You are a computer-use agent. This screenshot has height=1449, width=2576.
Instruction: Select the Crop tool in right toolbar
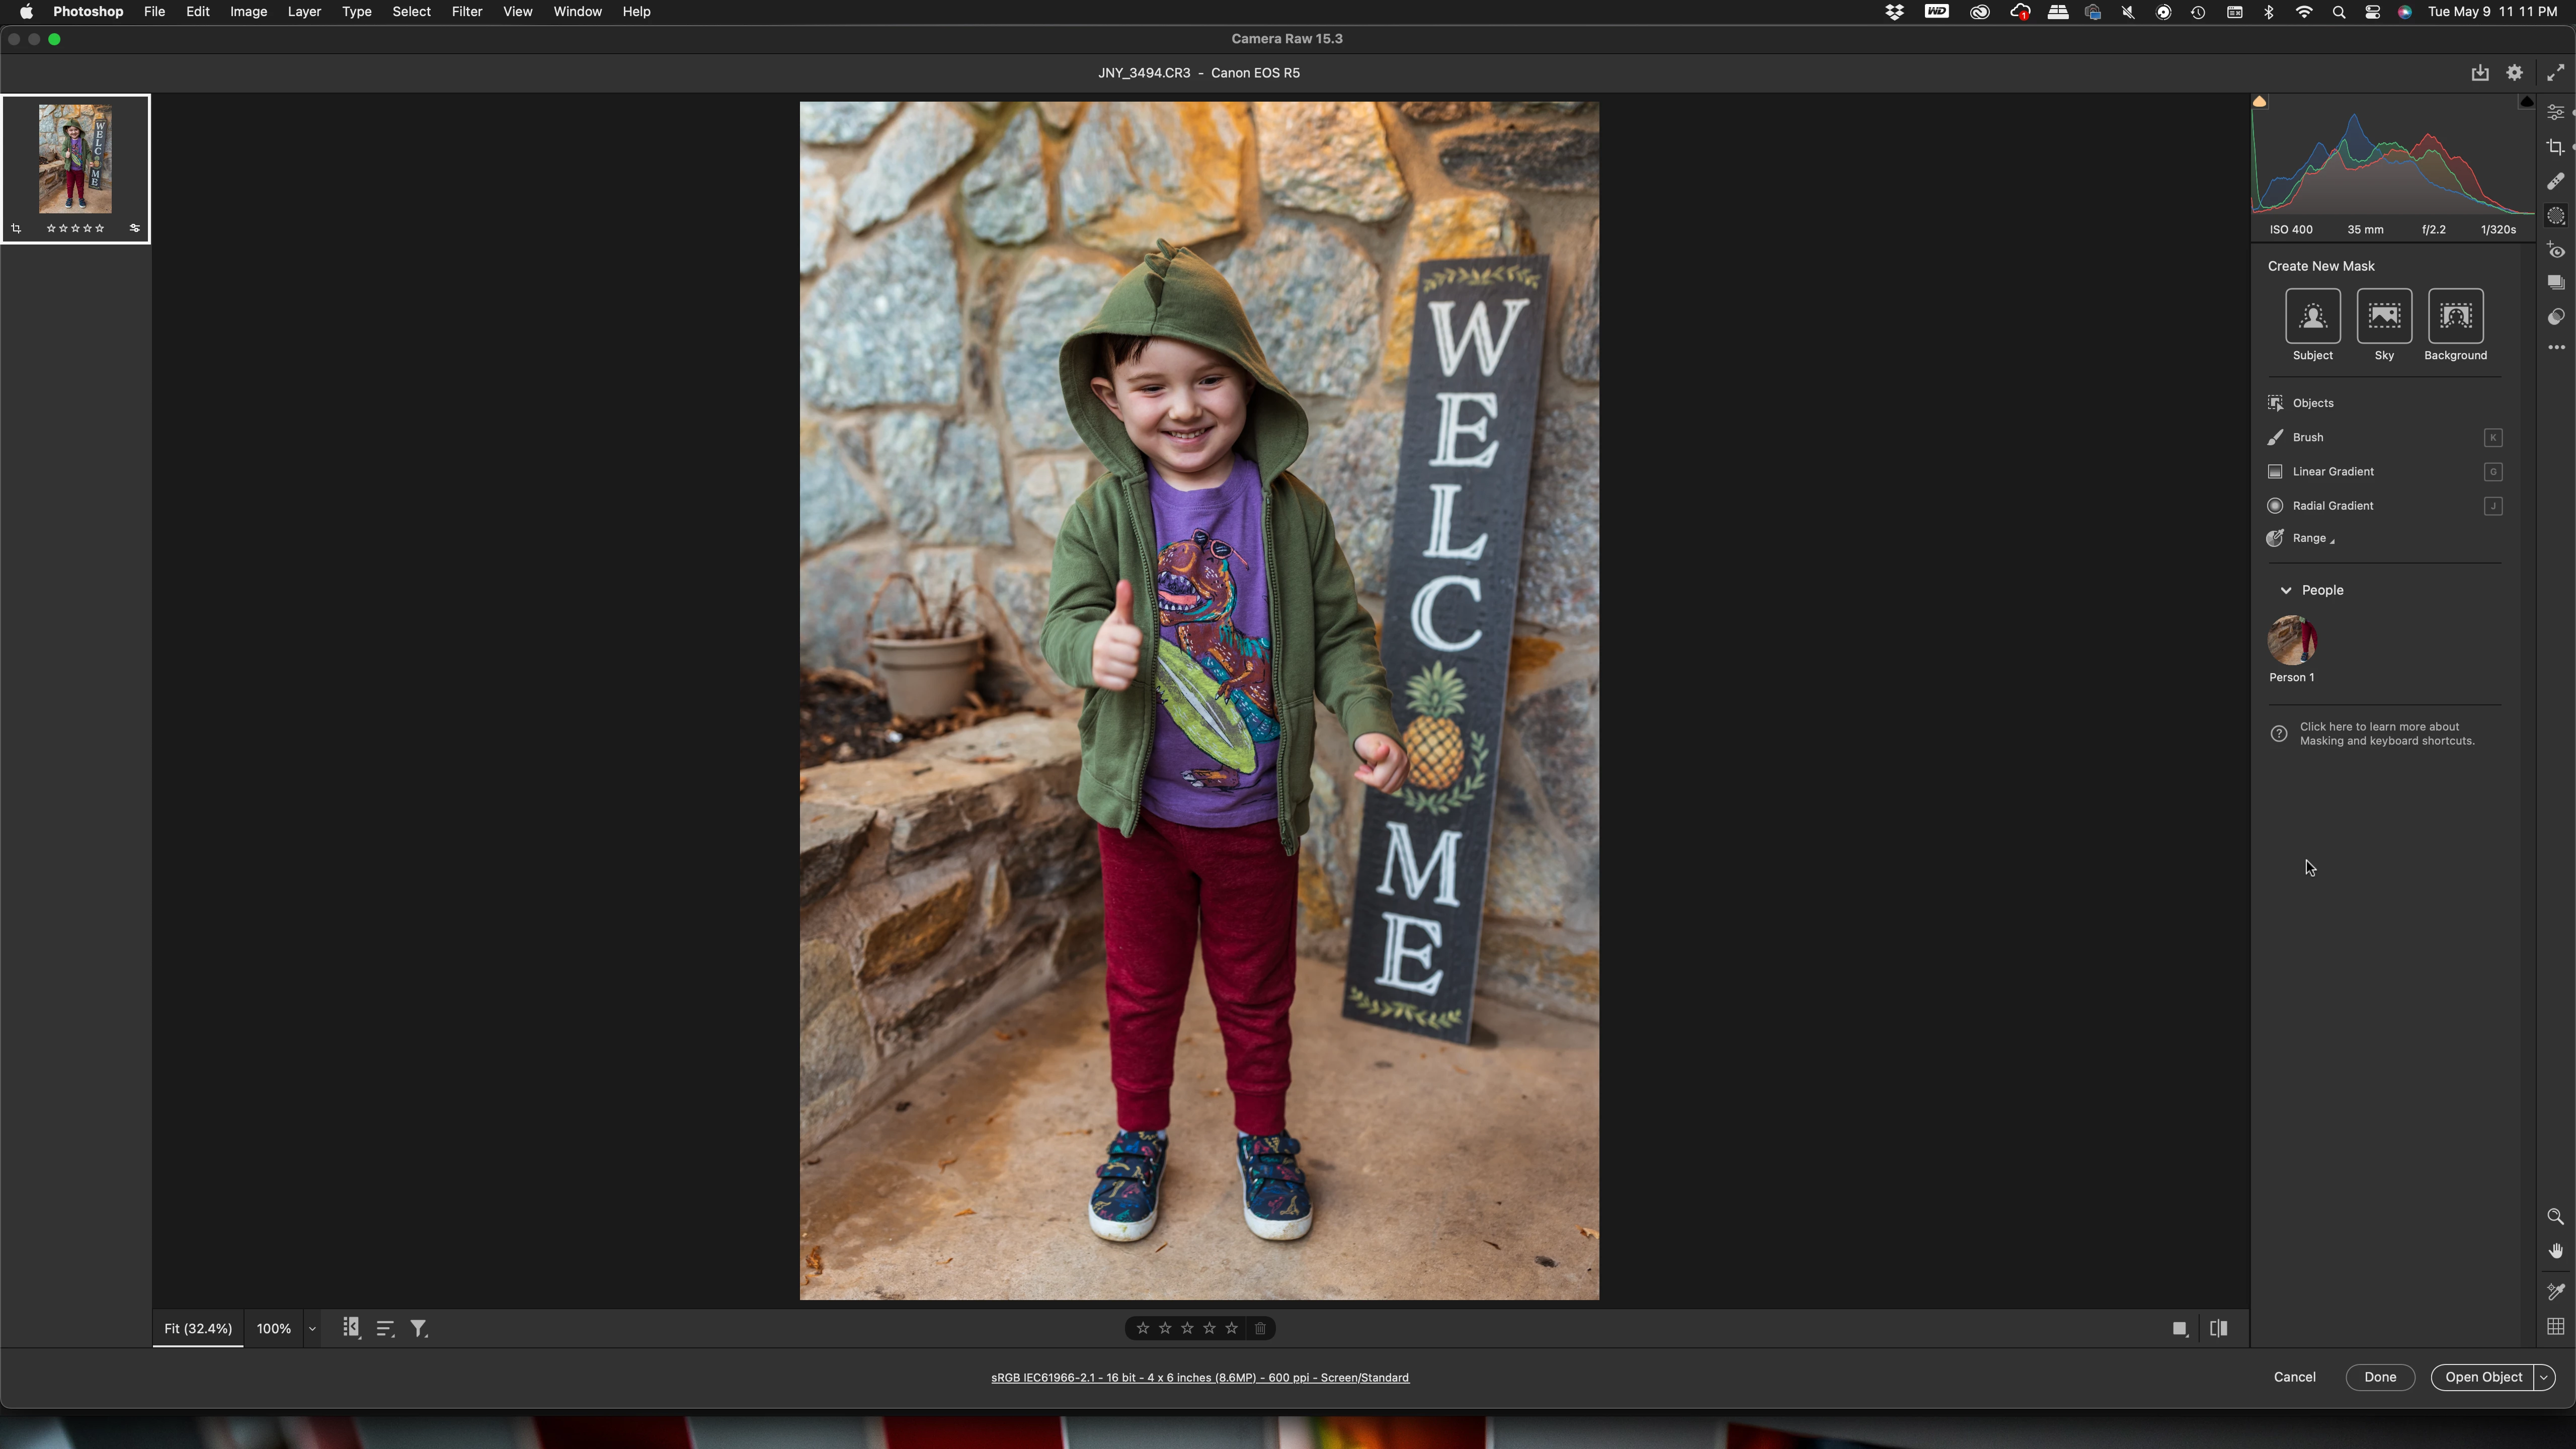pos(2555,147)
